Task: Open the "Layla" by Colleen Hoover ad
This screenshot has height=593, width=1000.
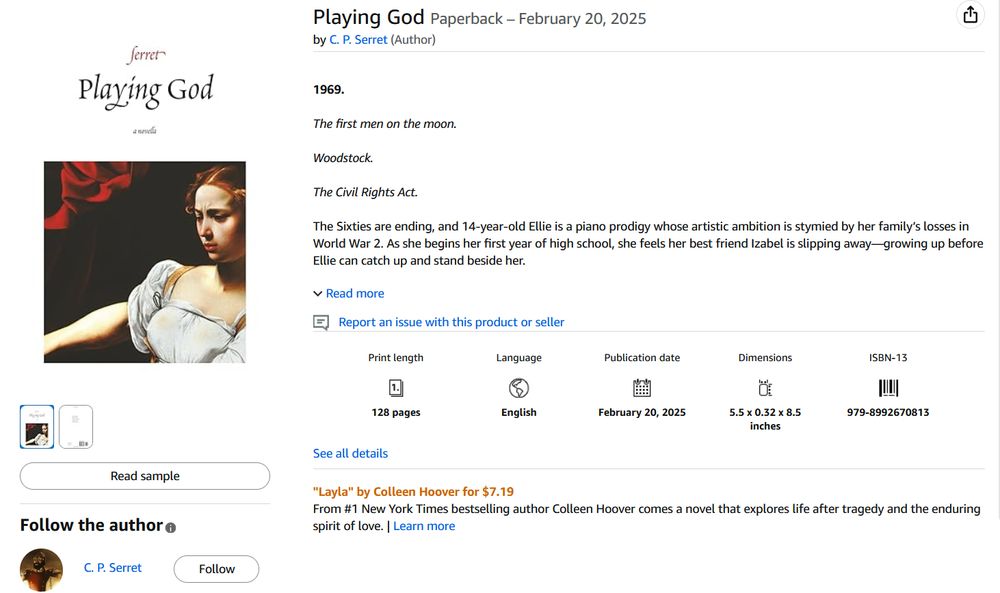Action: (x=413, y=491)
